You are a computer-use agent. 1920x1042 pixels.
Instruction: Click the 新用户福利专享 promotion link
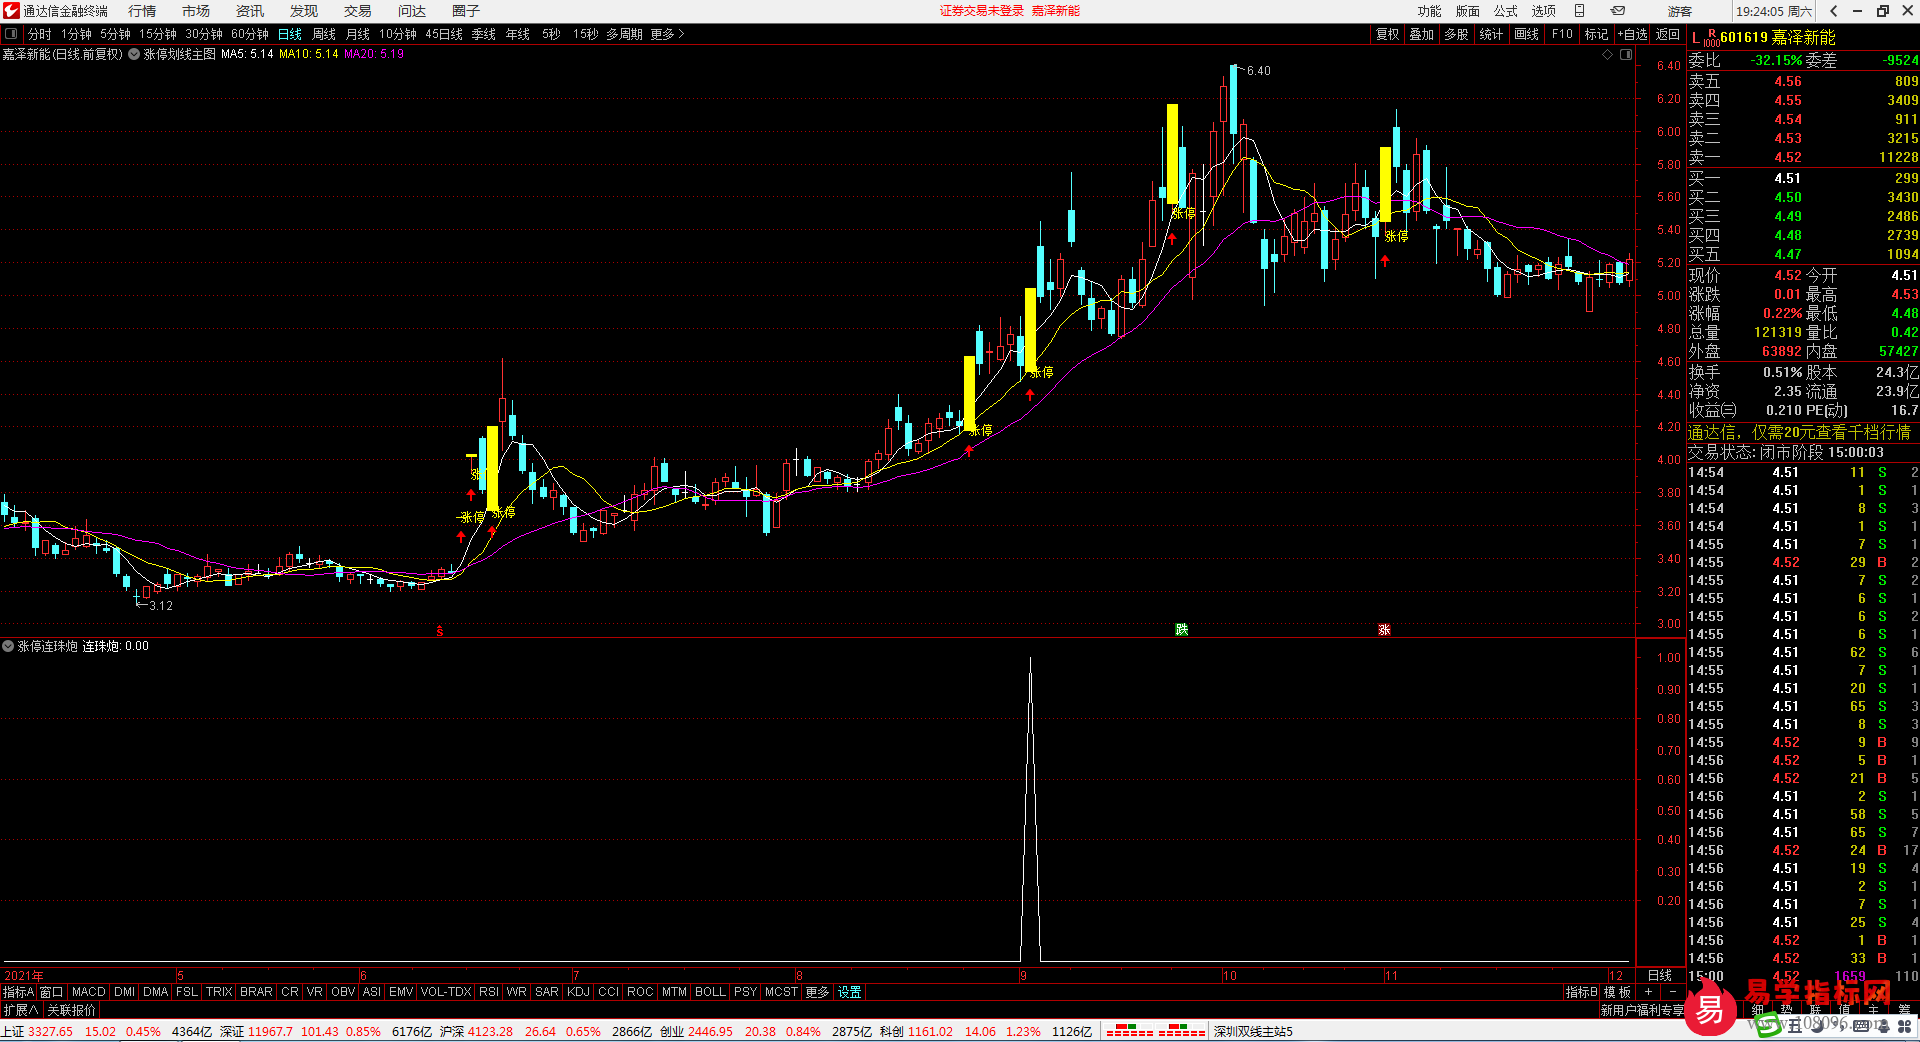[x=1642, y=1010]
